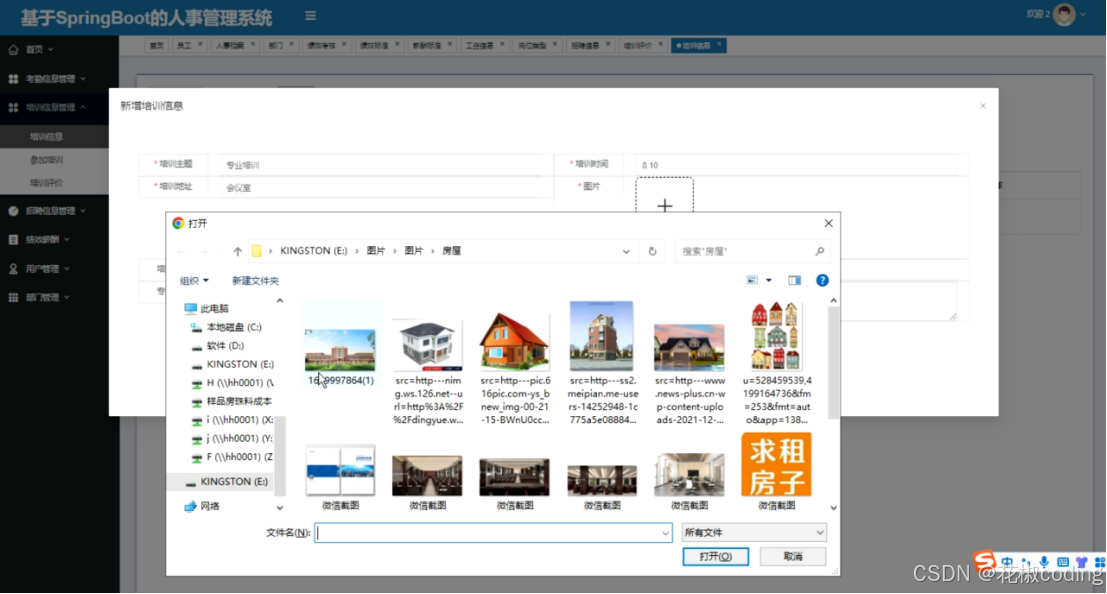
Task: Click the Help question mark in Open dialog
Action: point(820,280)
